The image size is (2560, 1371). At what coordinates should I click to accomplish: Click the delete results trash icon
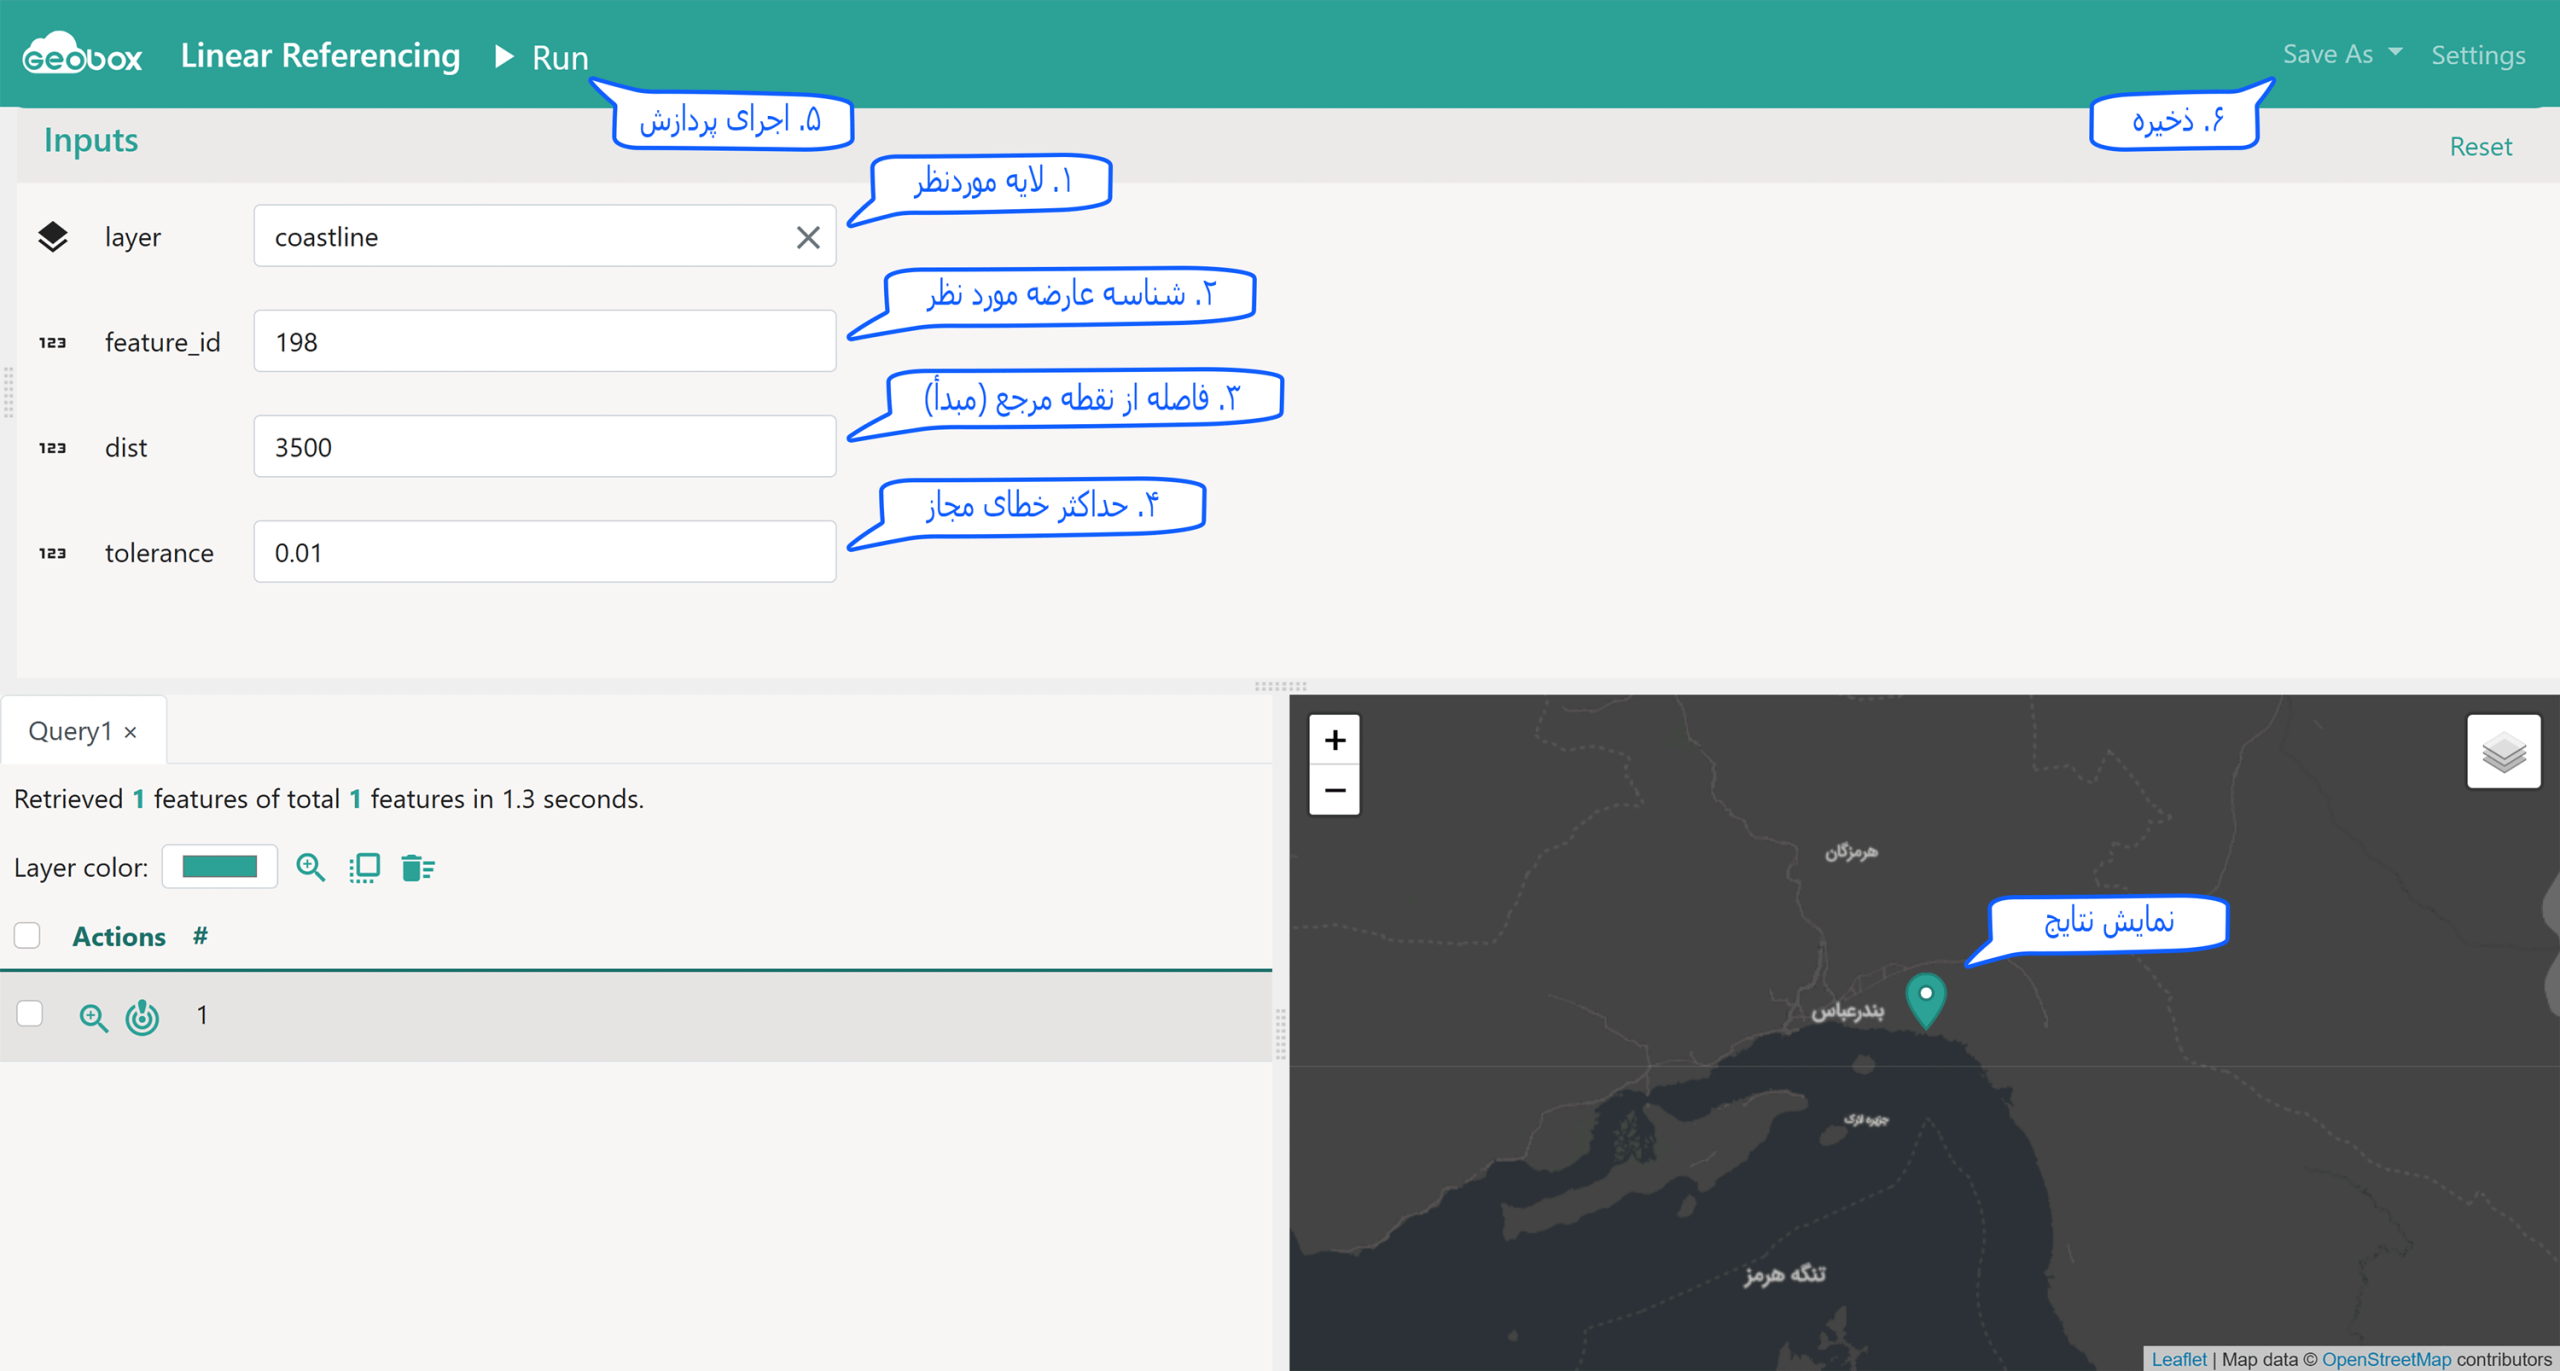(x=418, y=867)
